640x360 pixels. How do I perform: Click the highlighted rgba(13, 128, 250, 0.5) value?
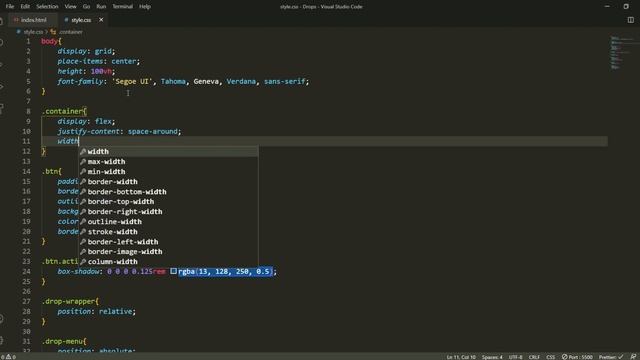[225, 271]
